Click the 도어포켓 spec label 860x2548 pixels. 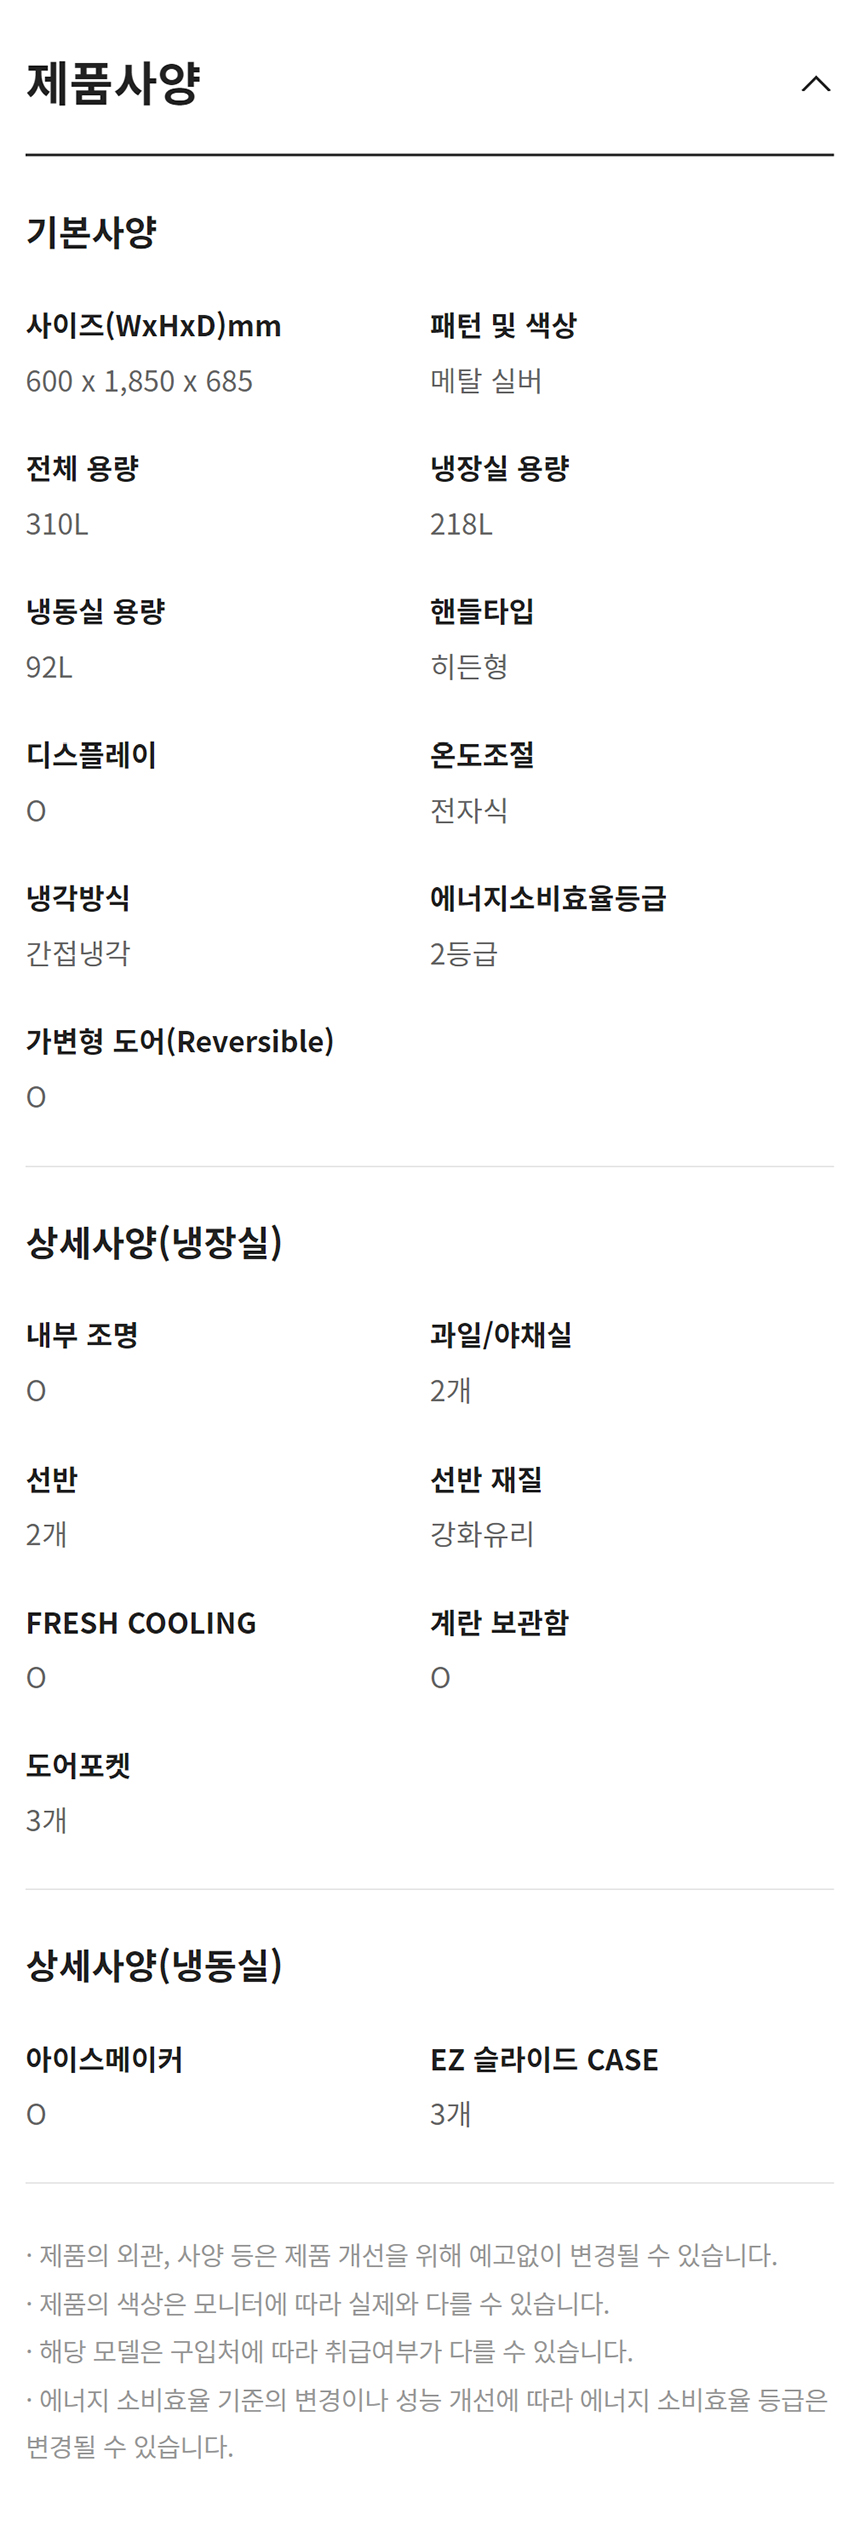pyautogui.click(x=78, y=1766)
